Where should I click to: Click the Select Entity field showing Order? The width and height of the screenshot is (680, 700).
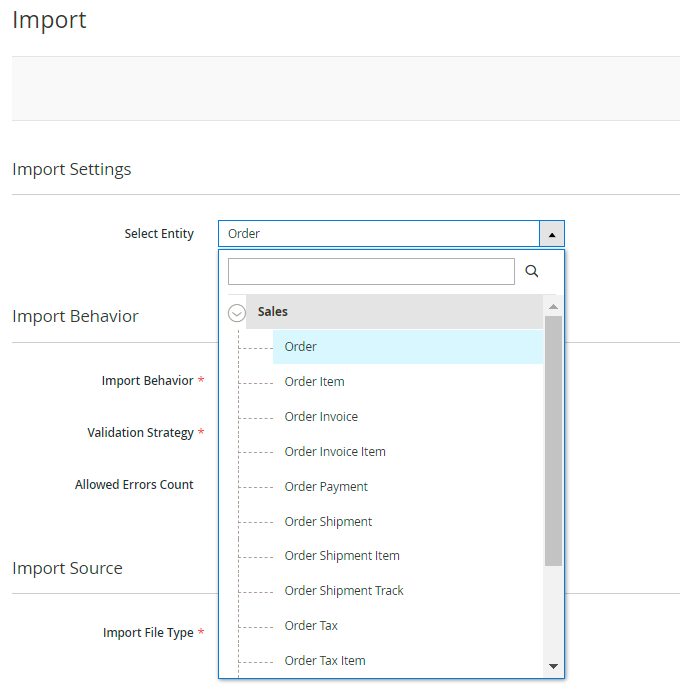click(378, 234)
